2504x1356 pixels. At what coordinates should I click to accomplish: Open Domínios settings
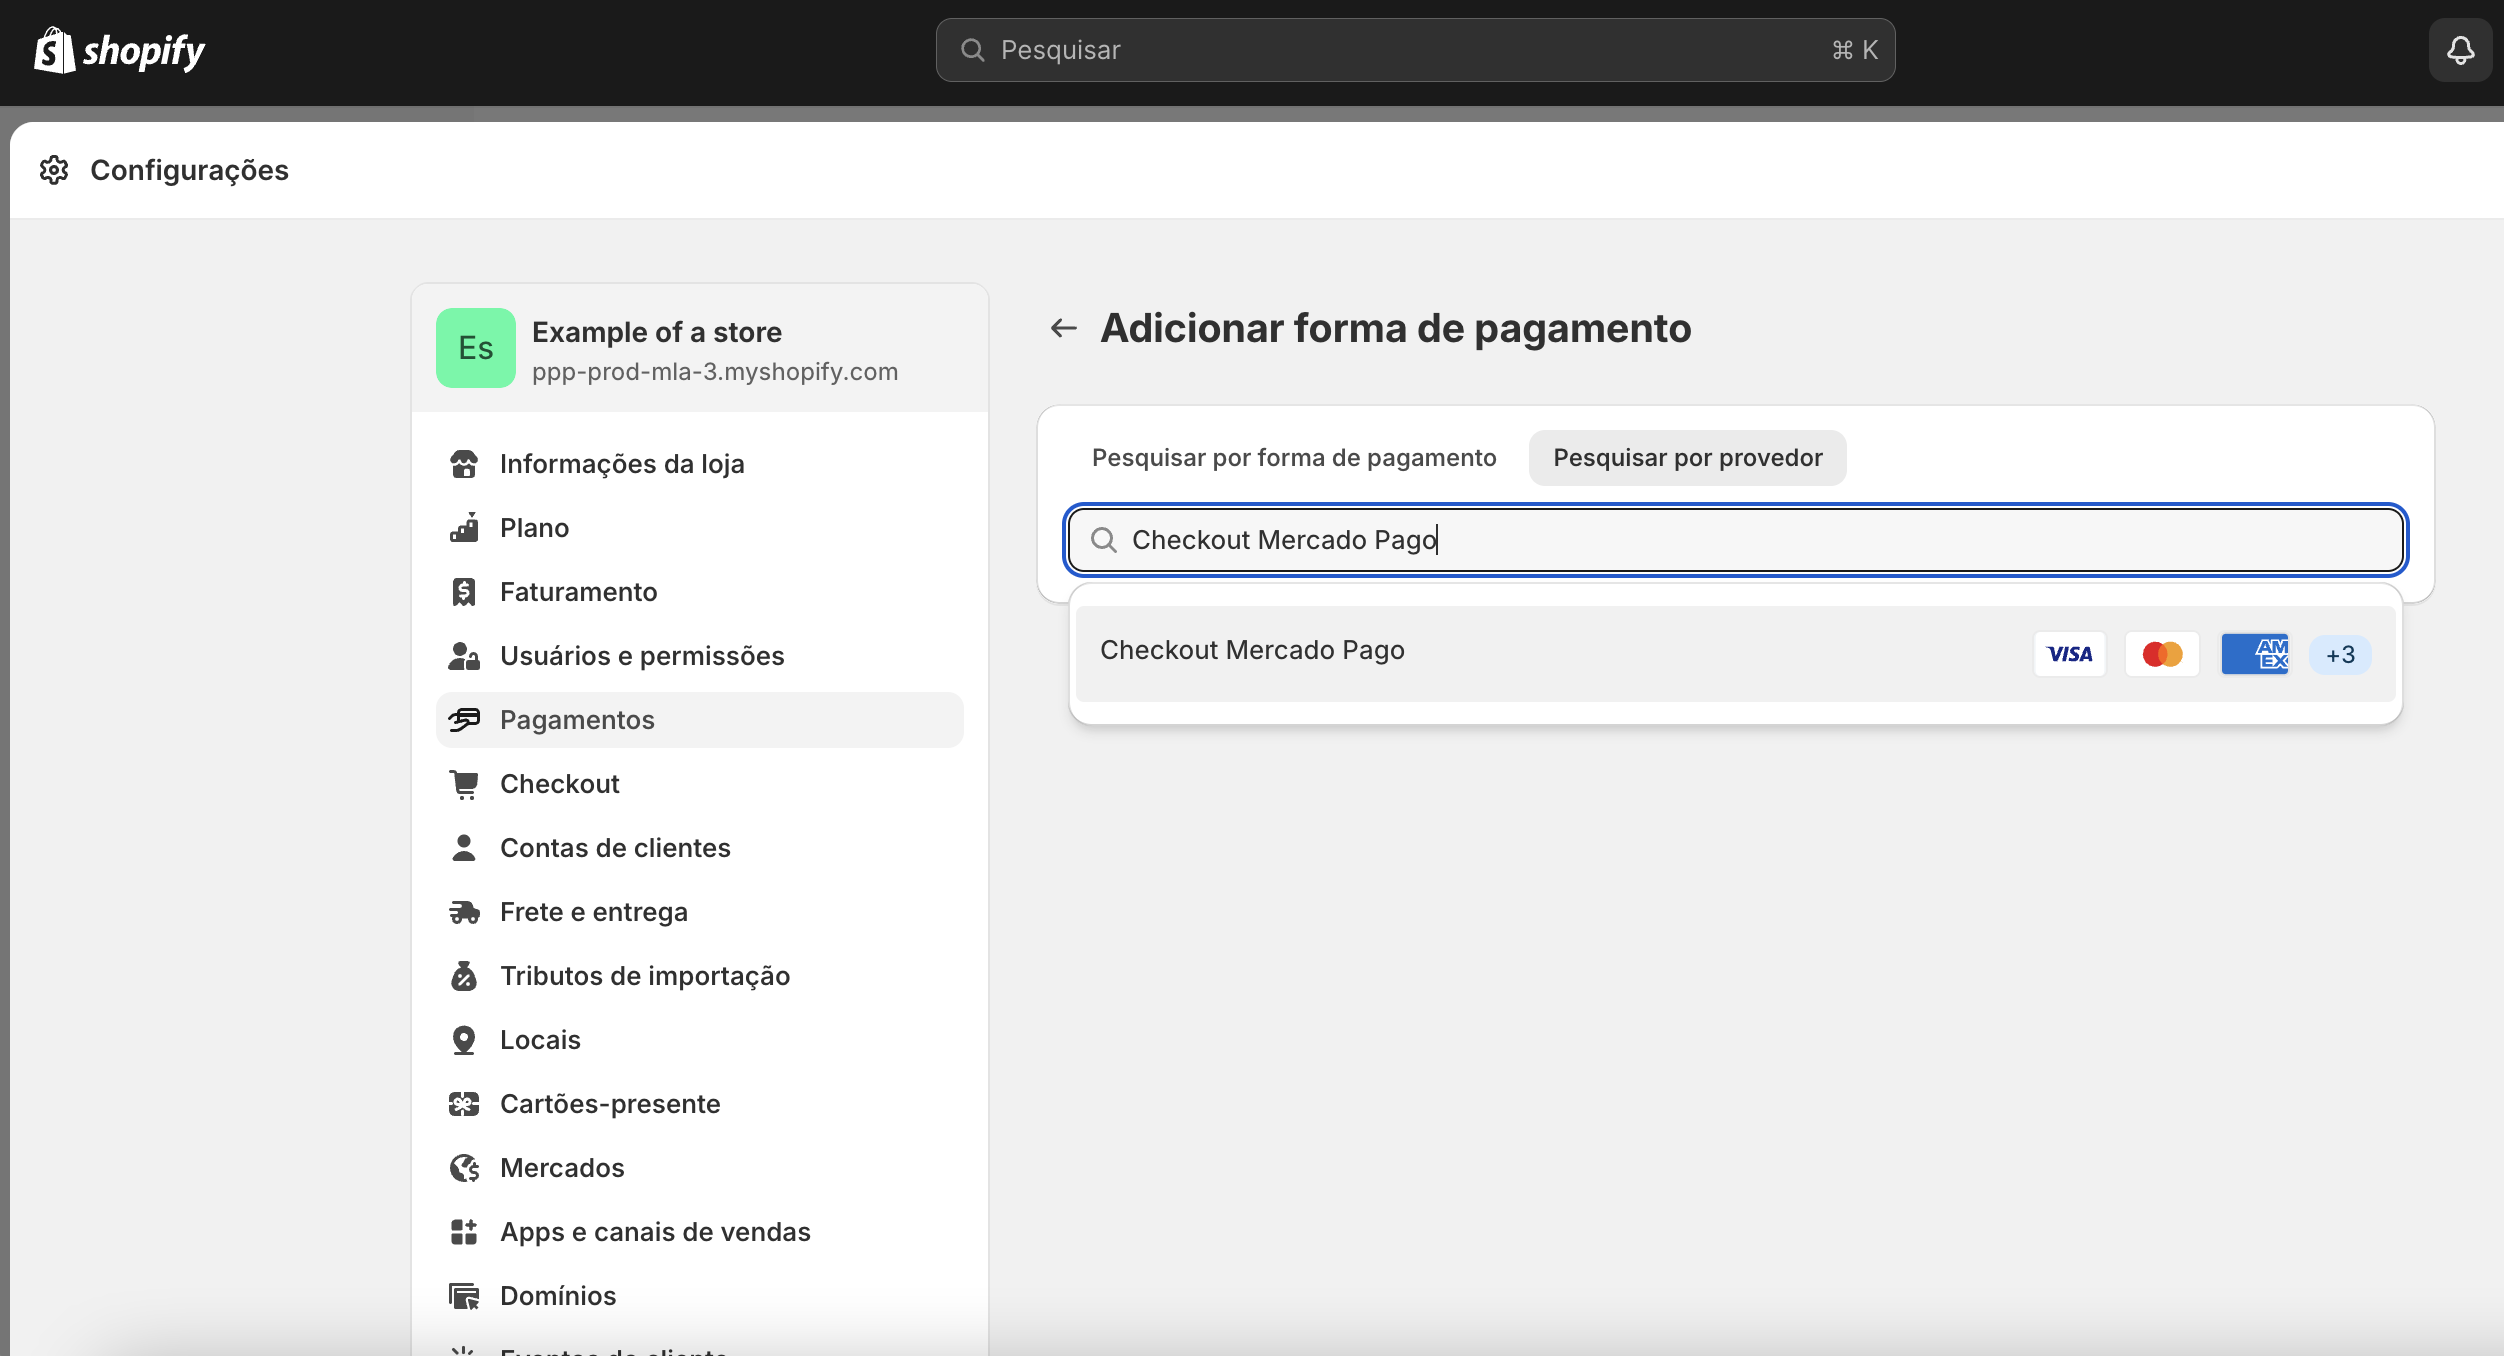[700, 1296]
